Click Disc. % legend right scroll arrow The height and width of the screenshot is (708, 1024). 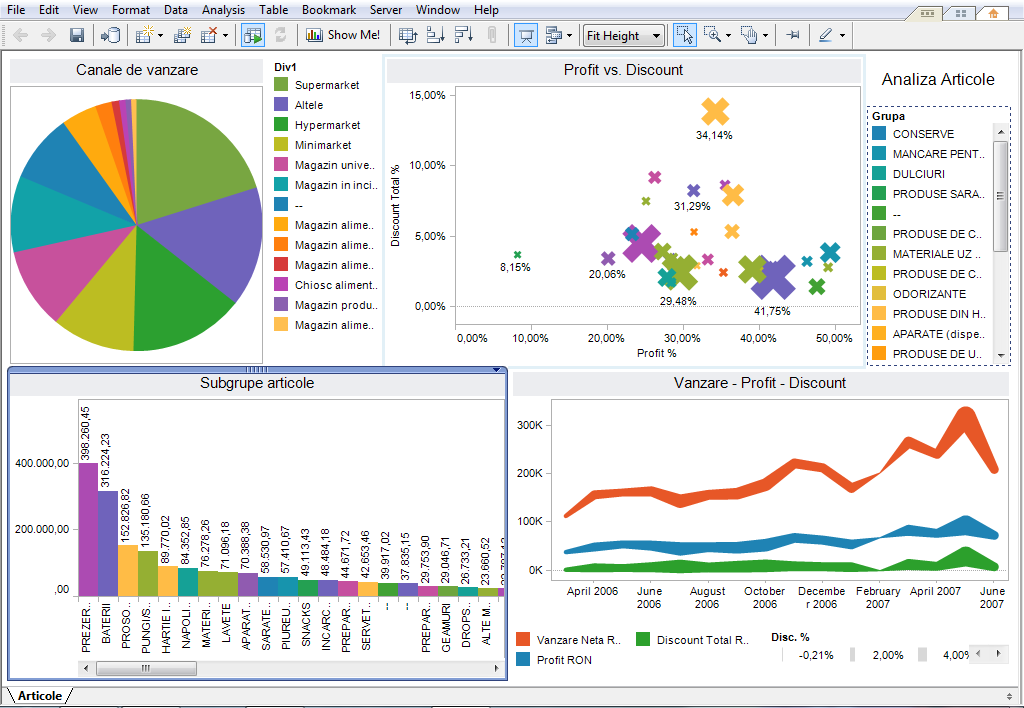(999, 654)
